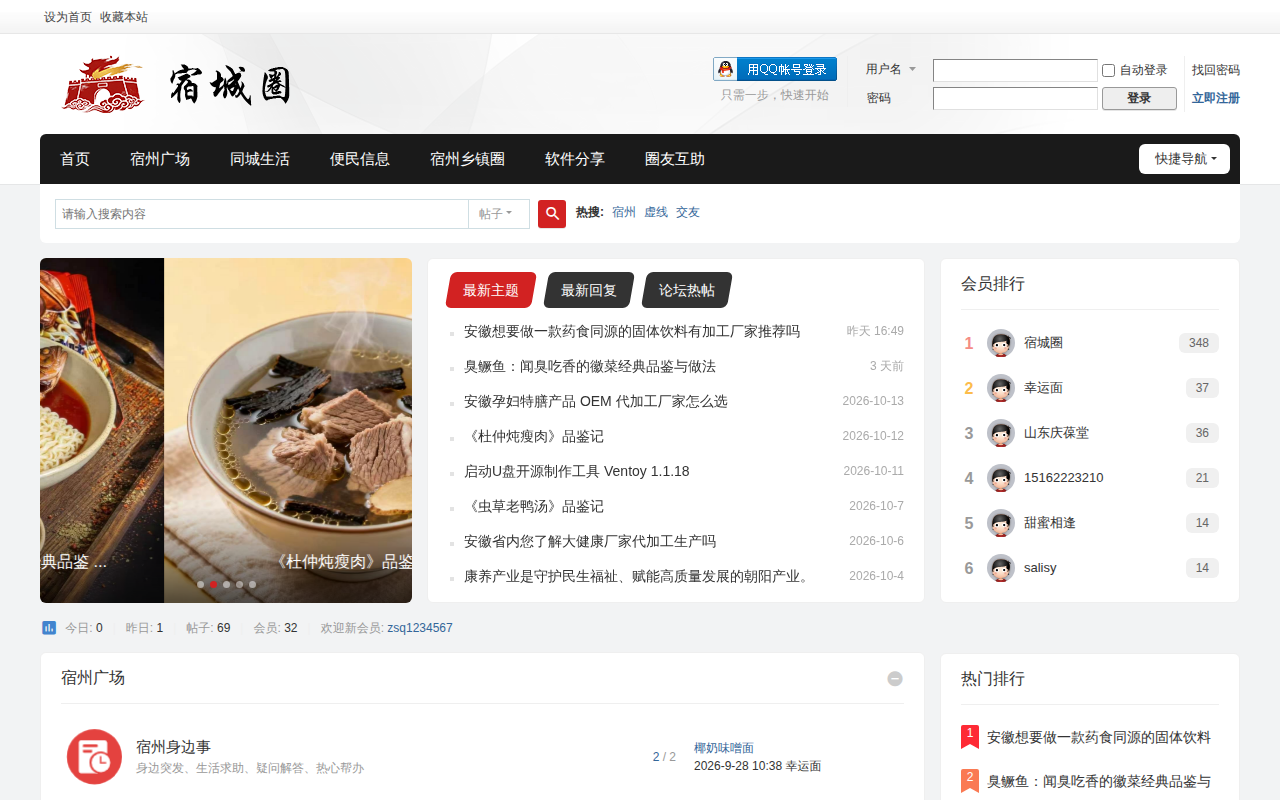Screen dimensions: 1280x800
Task: Open the 帖子 search type dropdown
Action: coord(498,214)
